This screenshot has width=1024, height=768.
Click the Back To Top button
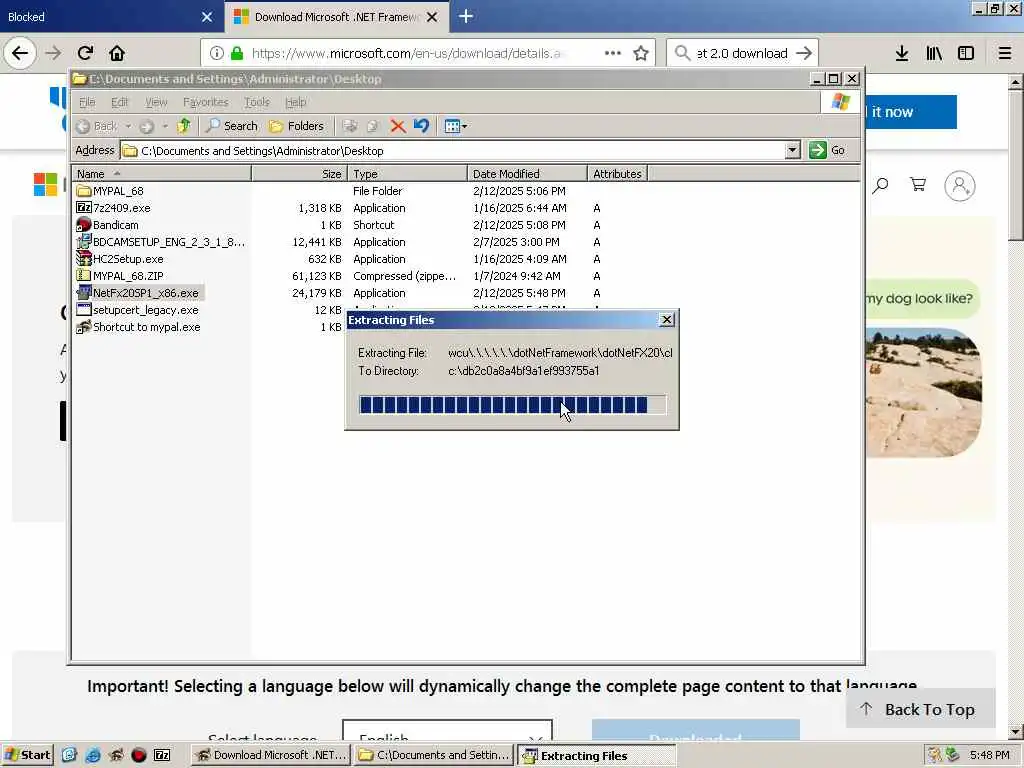point(920,709)
